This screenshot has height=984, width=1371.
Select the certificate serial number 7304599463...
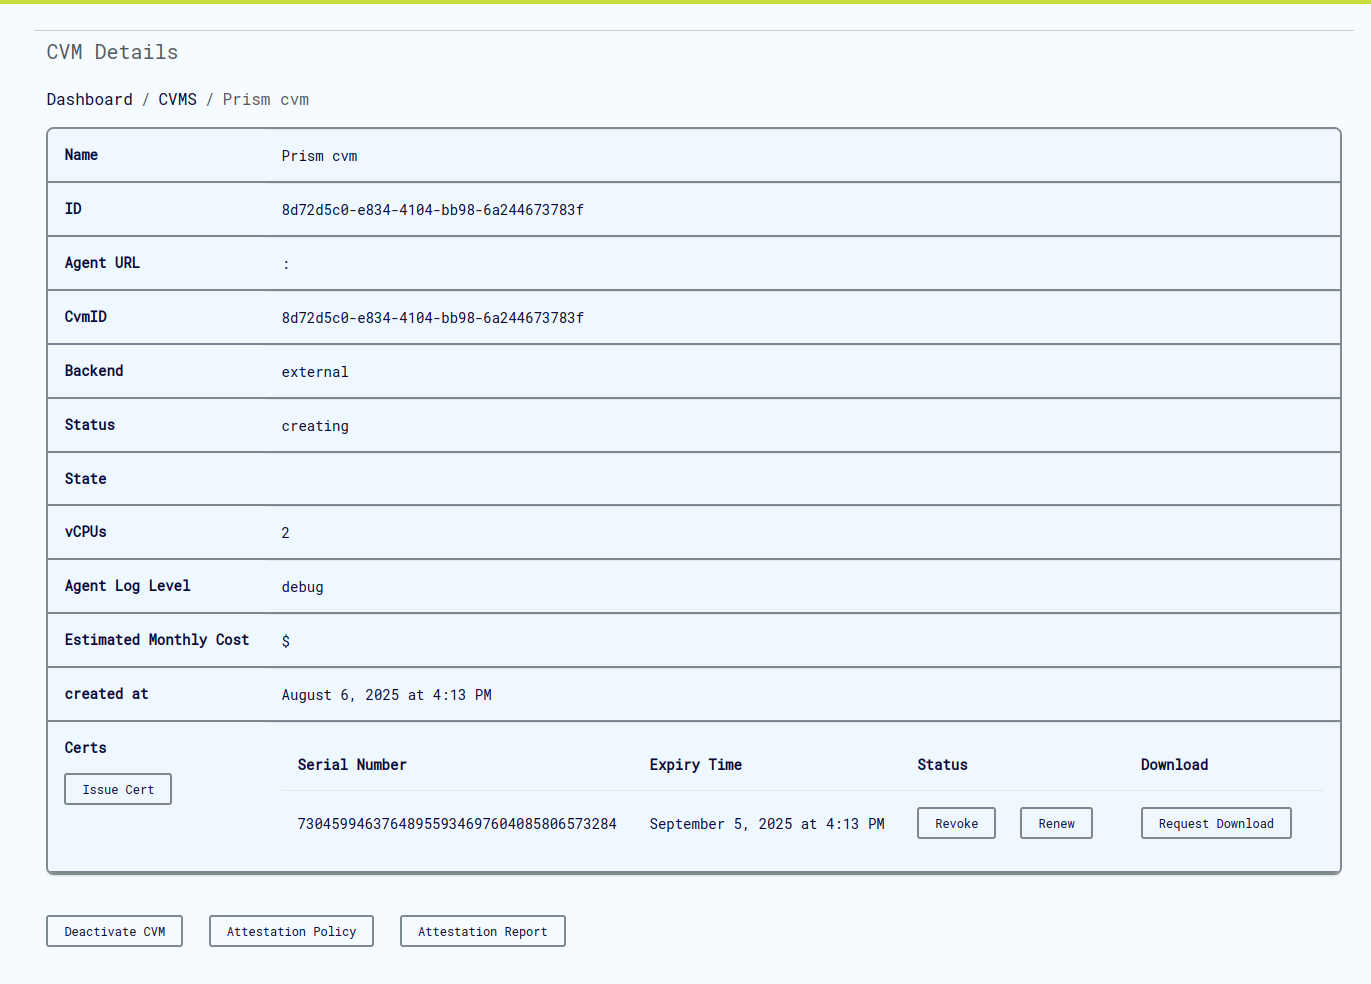(x=457, y=824)
